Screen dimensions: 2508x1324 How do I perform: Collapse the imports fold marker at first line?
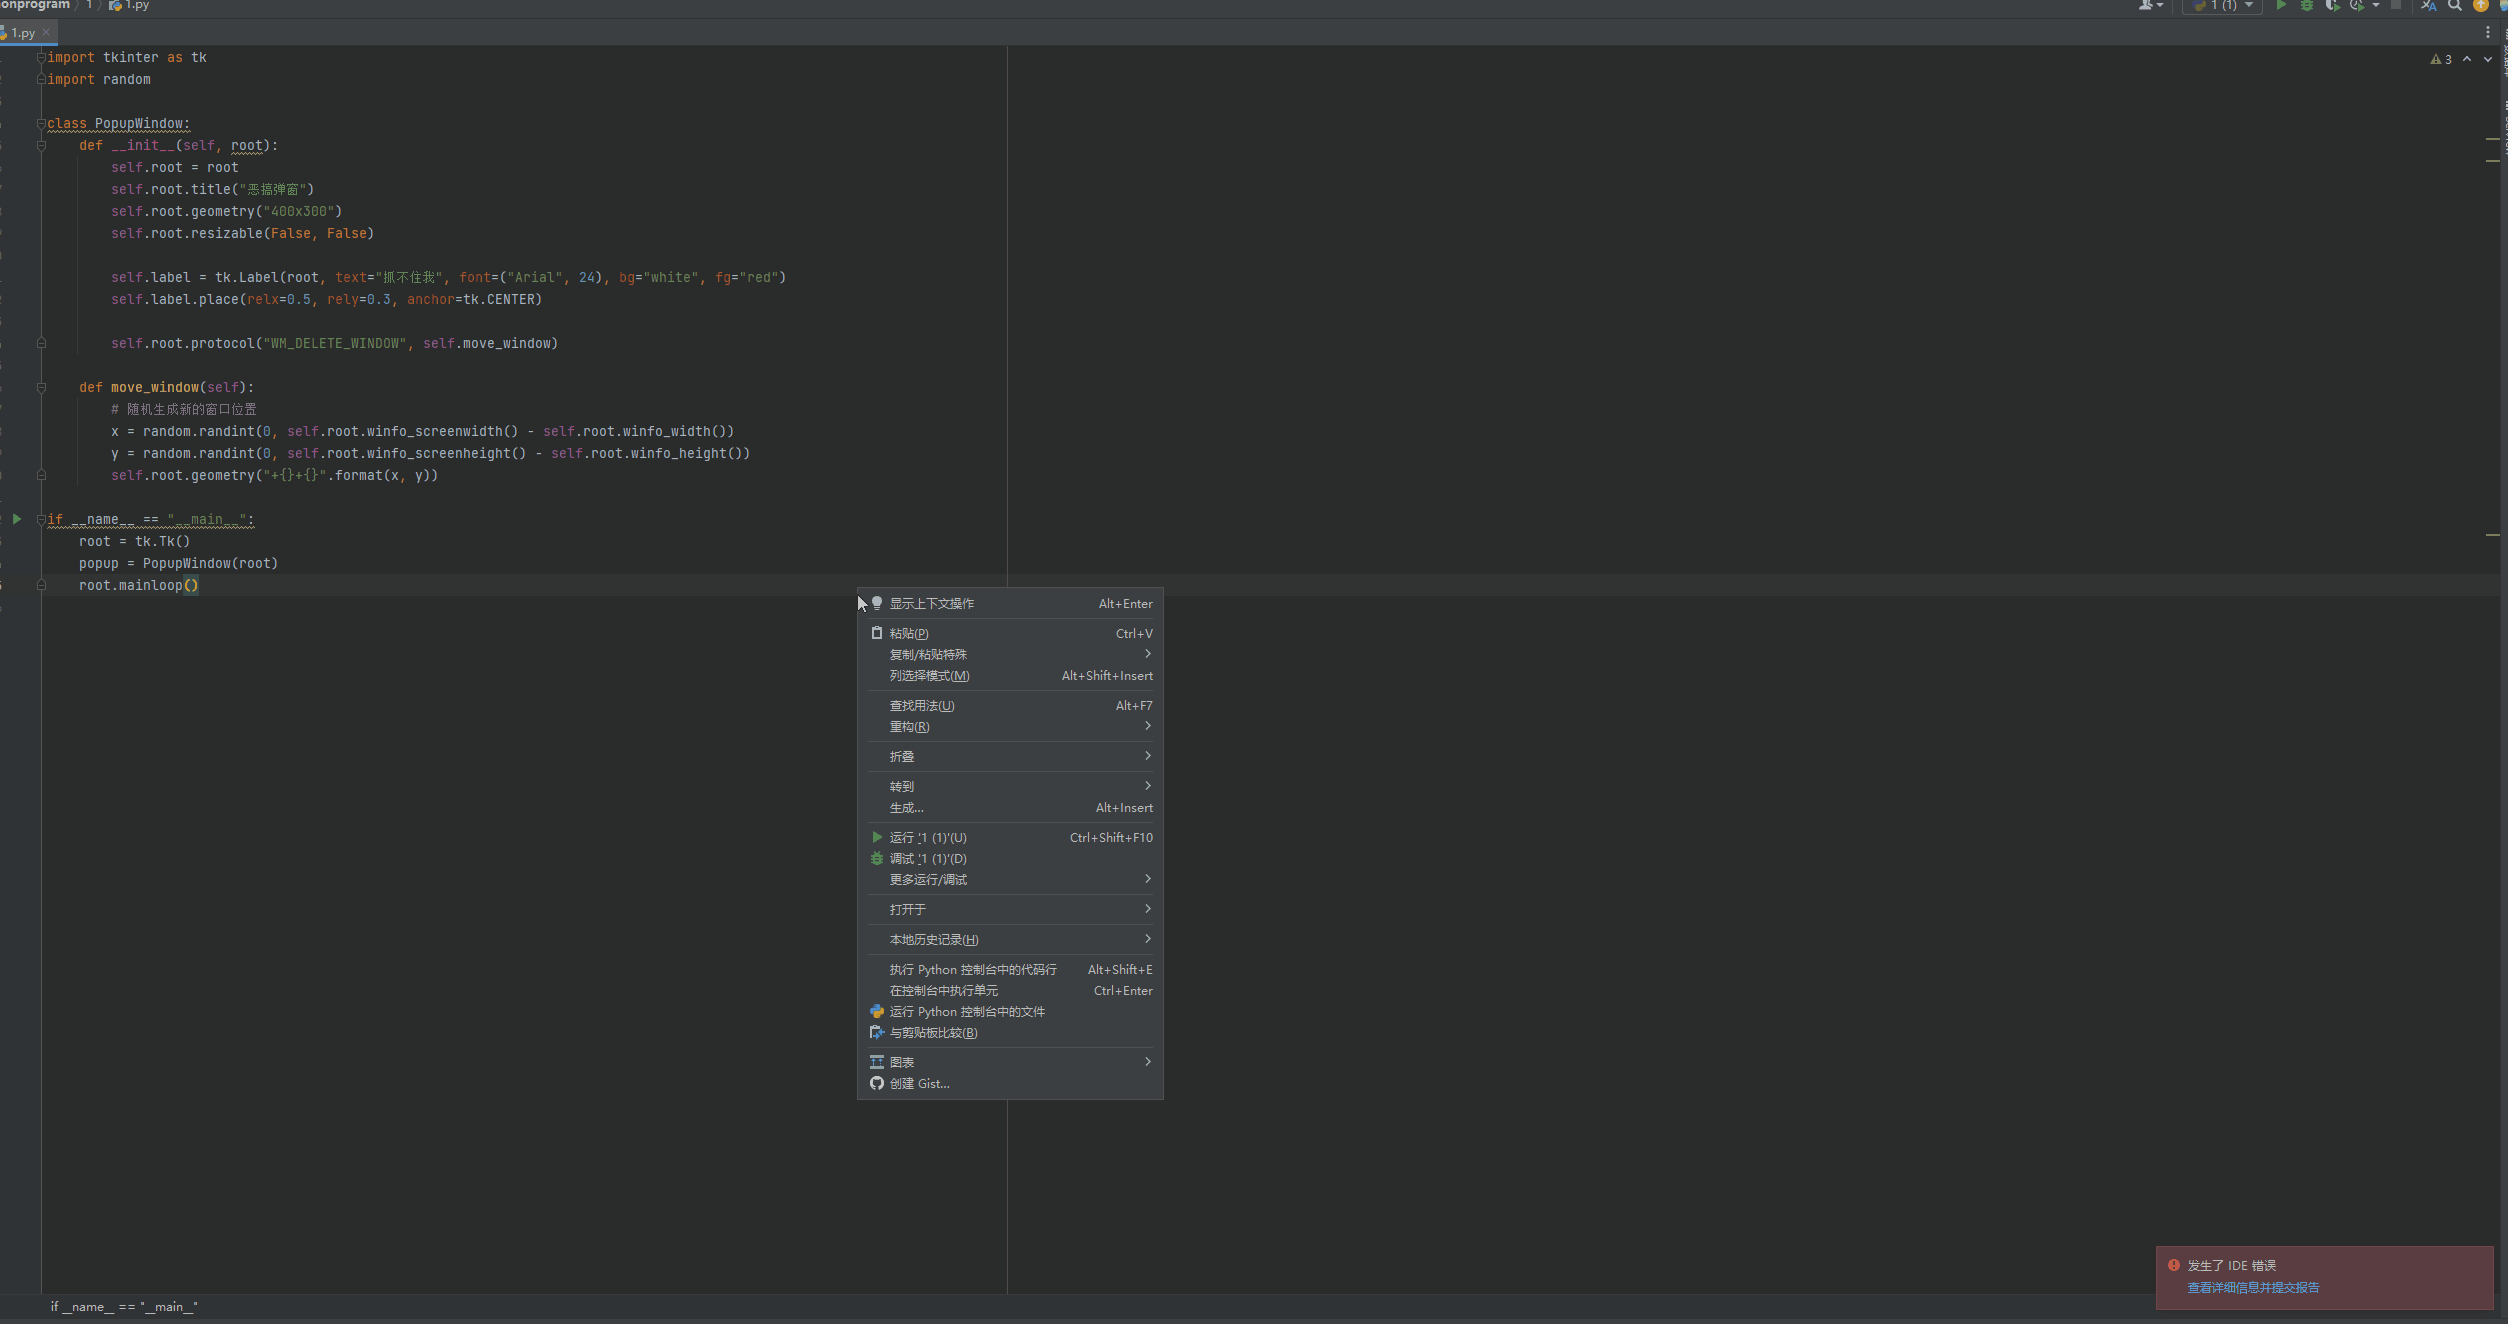41,58
